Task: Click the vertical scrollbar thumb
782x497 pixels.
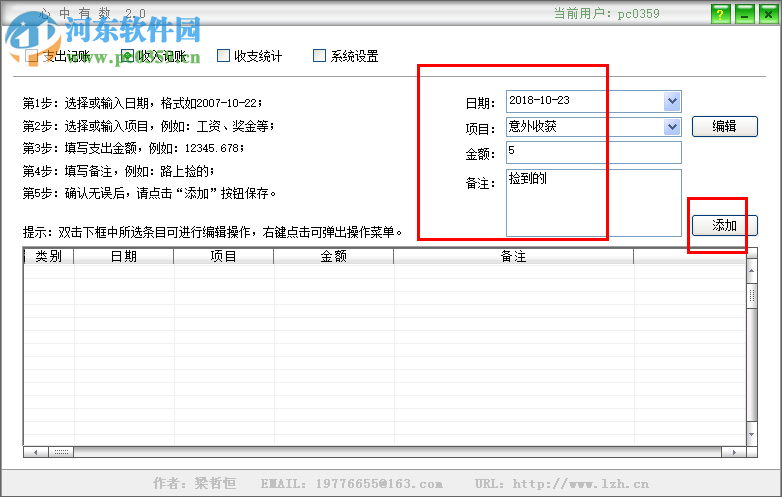Action: pyautogui.click(x=752, y=296)
